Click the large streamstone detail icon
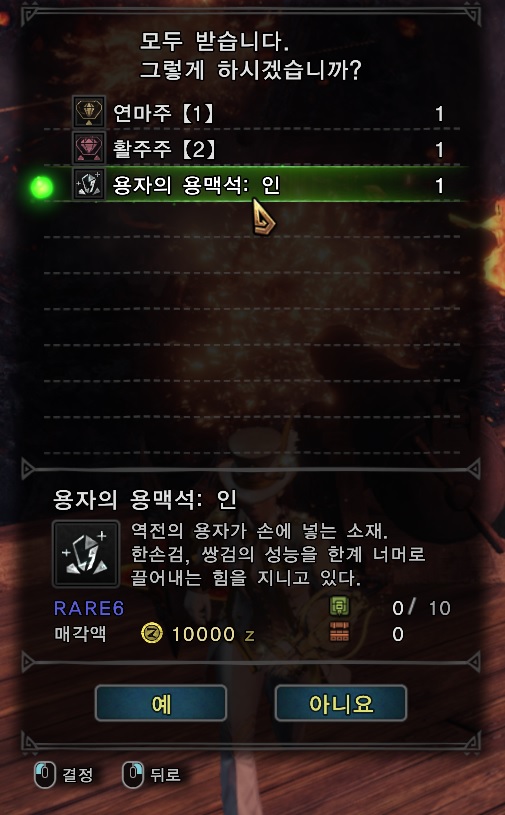Viewport: 505px width, 815px height. [86, 554]
